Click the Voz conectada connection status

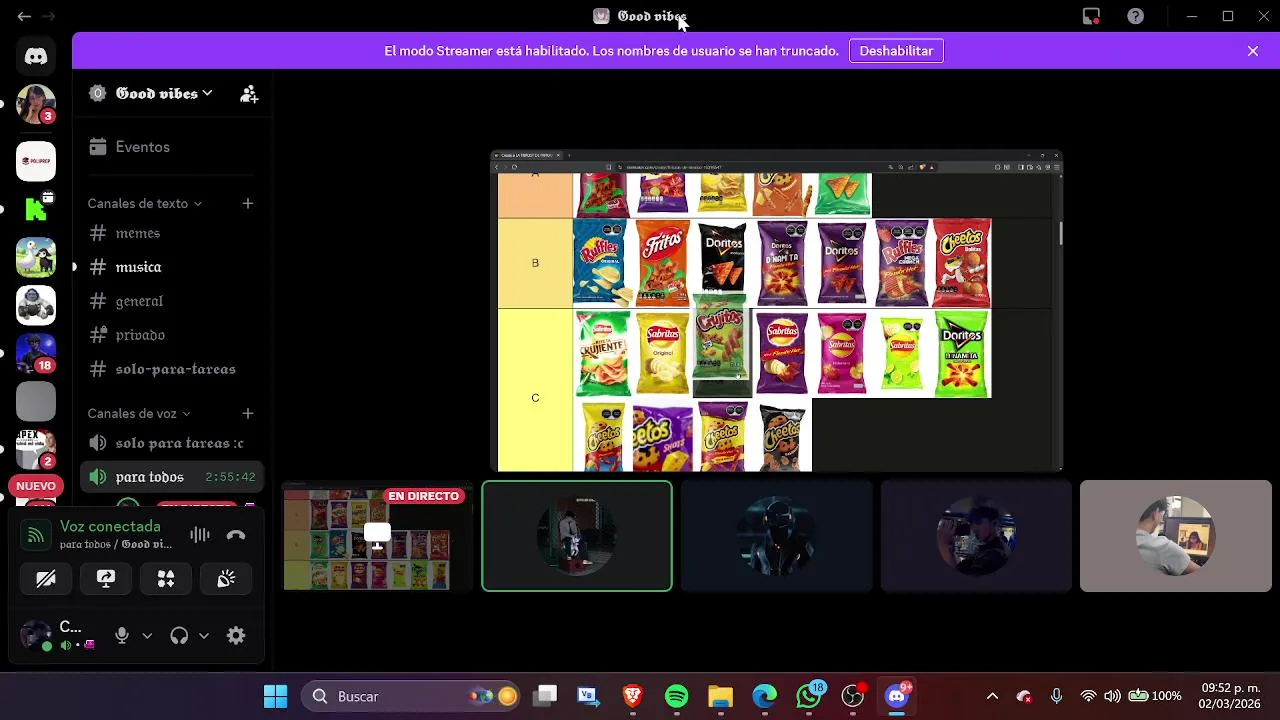110,527
